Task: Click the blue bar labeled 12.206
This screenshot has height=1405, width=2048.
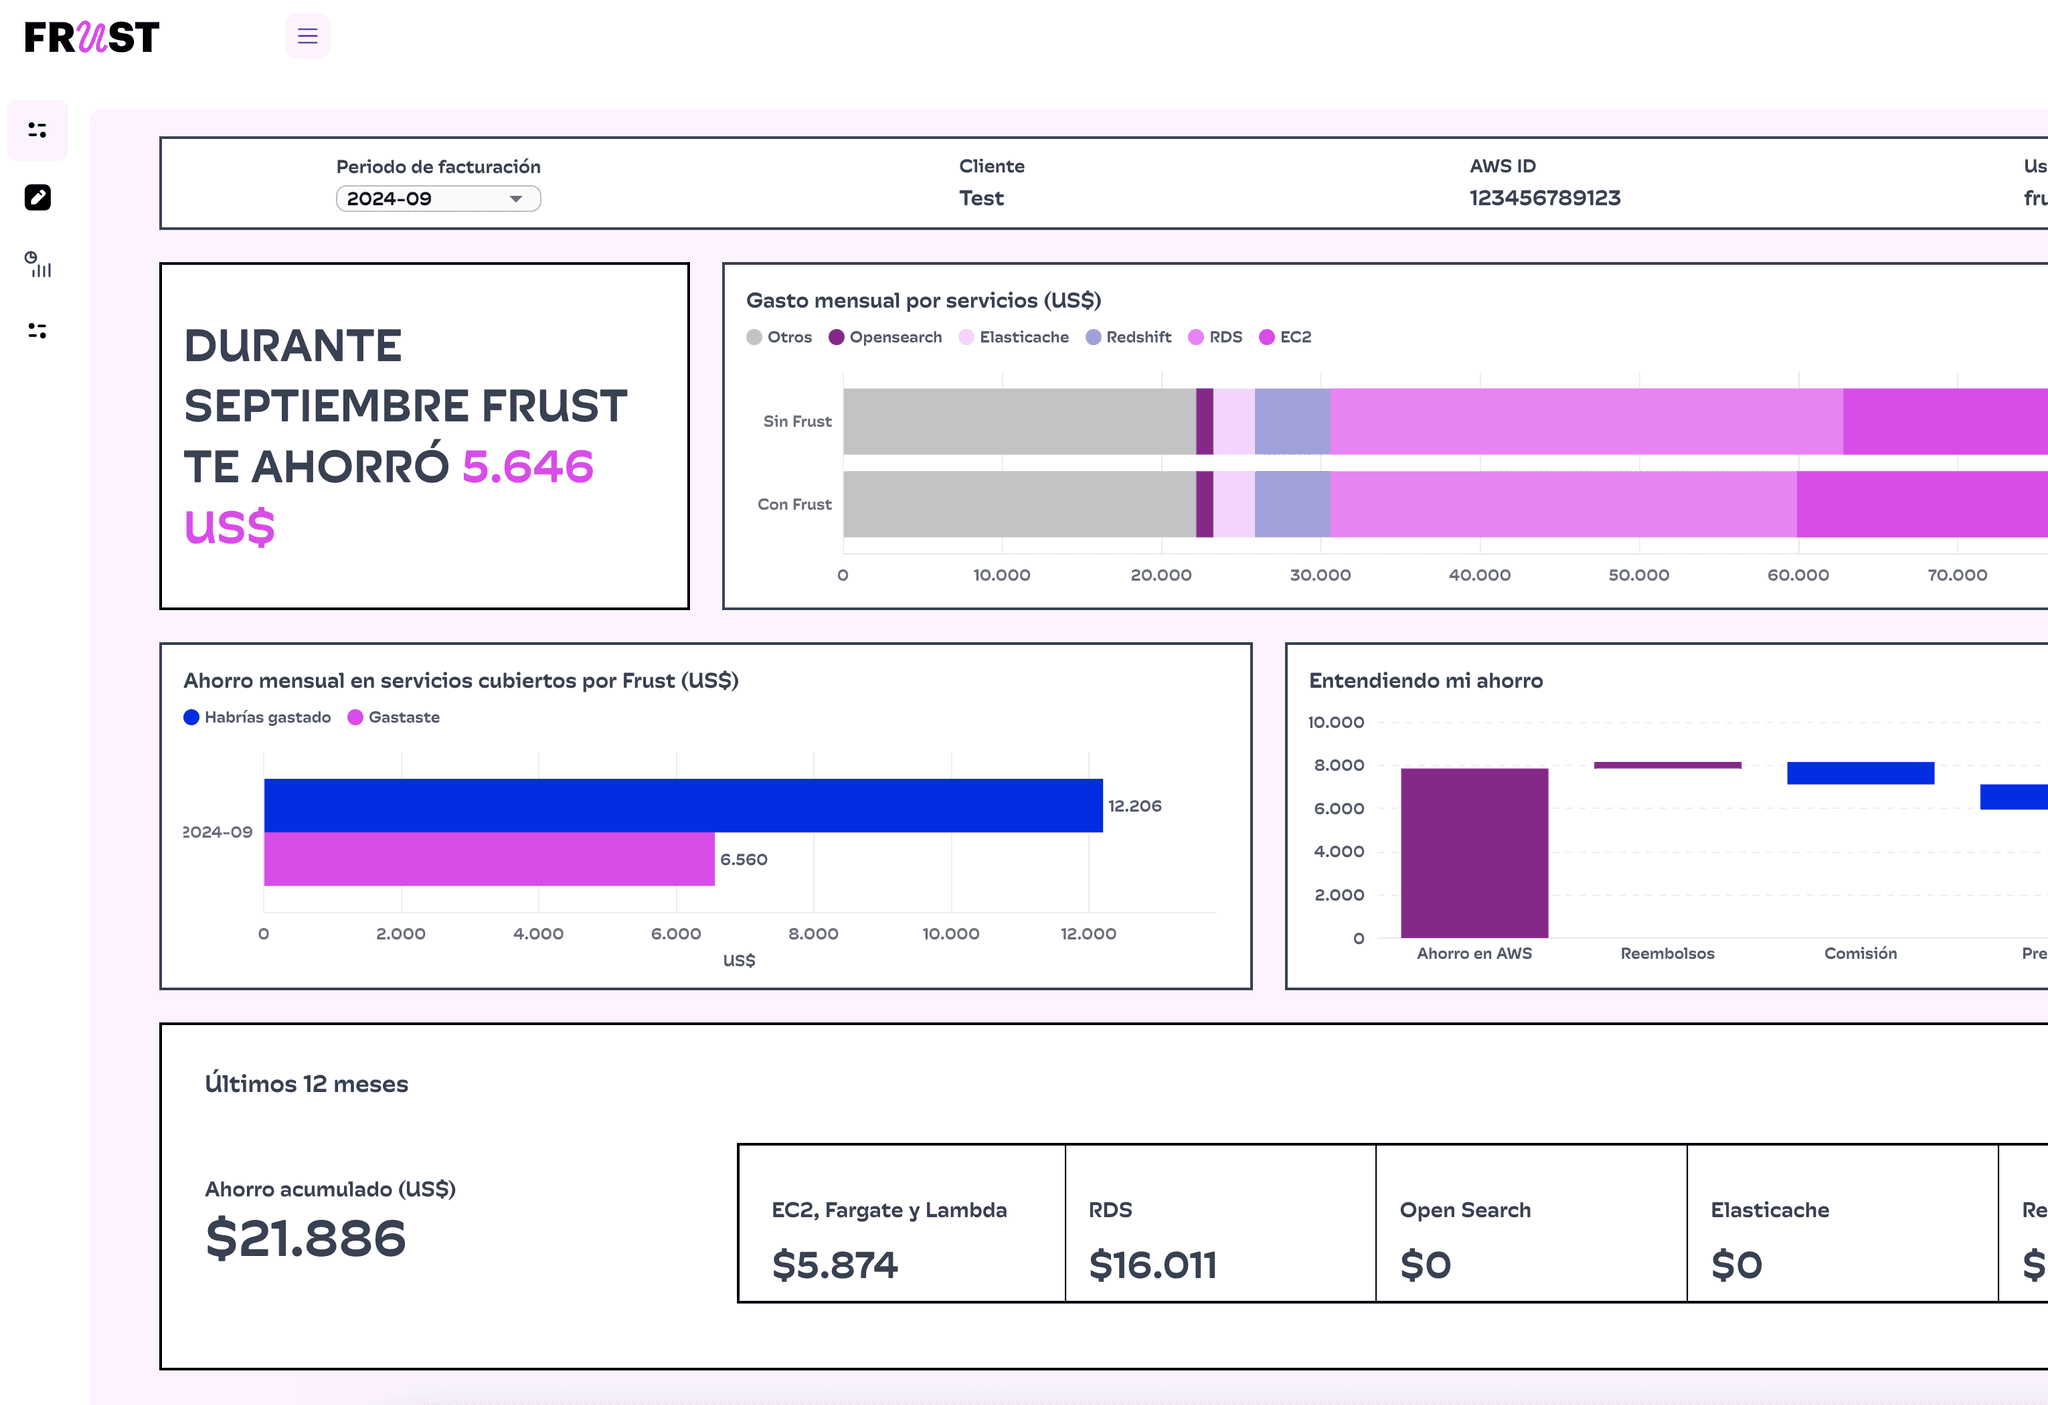Action: (x=683, y=805)
